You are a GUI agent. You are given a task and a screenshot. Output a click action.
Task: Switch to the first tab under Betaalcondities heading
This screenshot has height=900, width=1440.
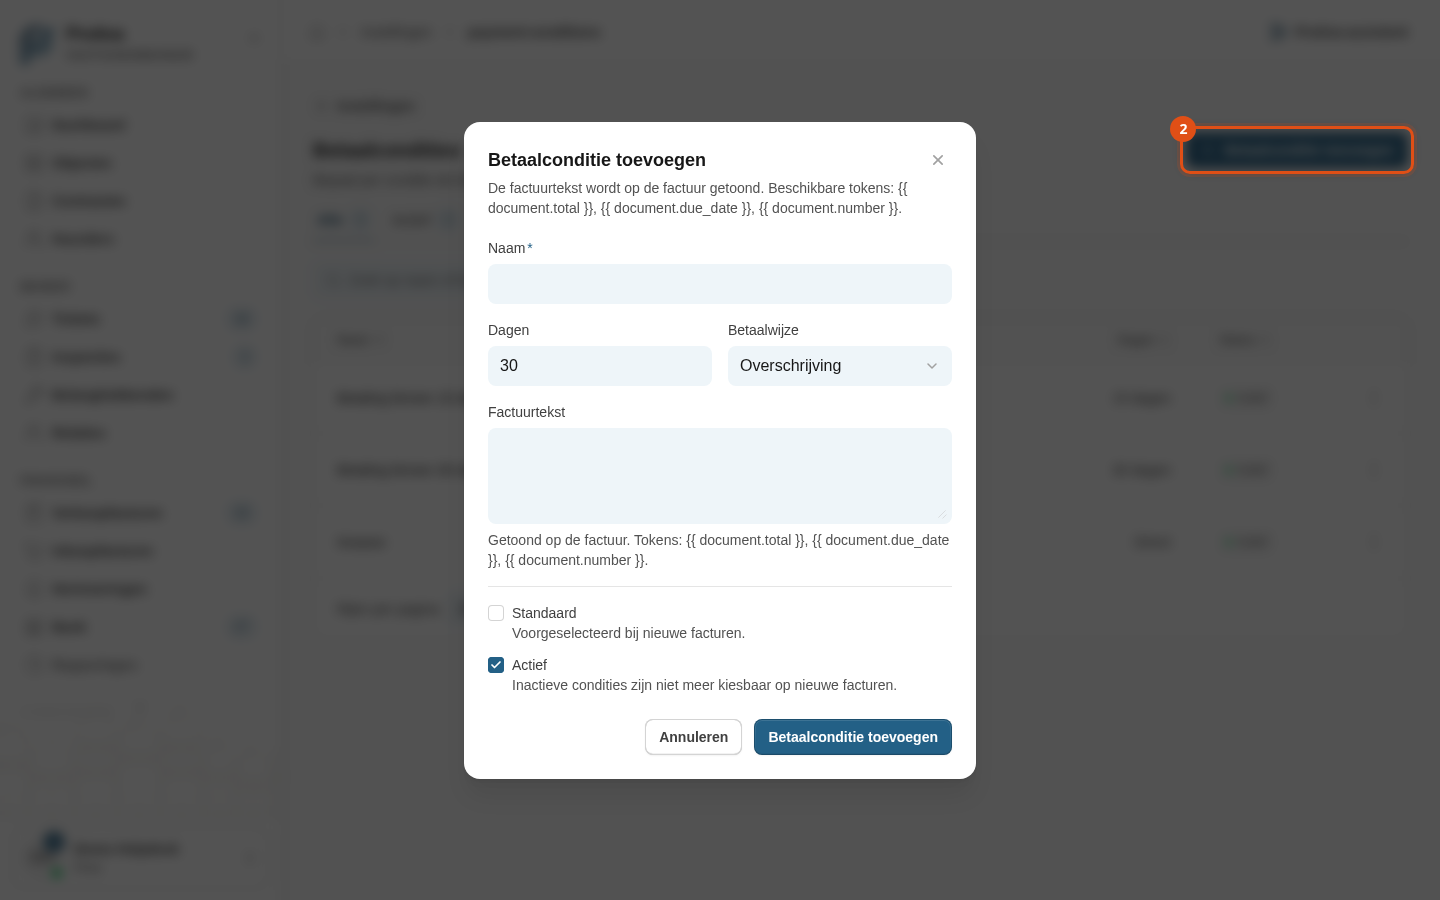[342, 220]
